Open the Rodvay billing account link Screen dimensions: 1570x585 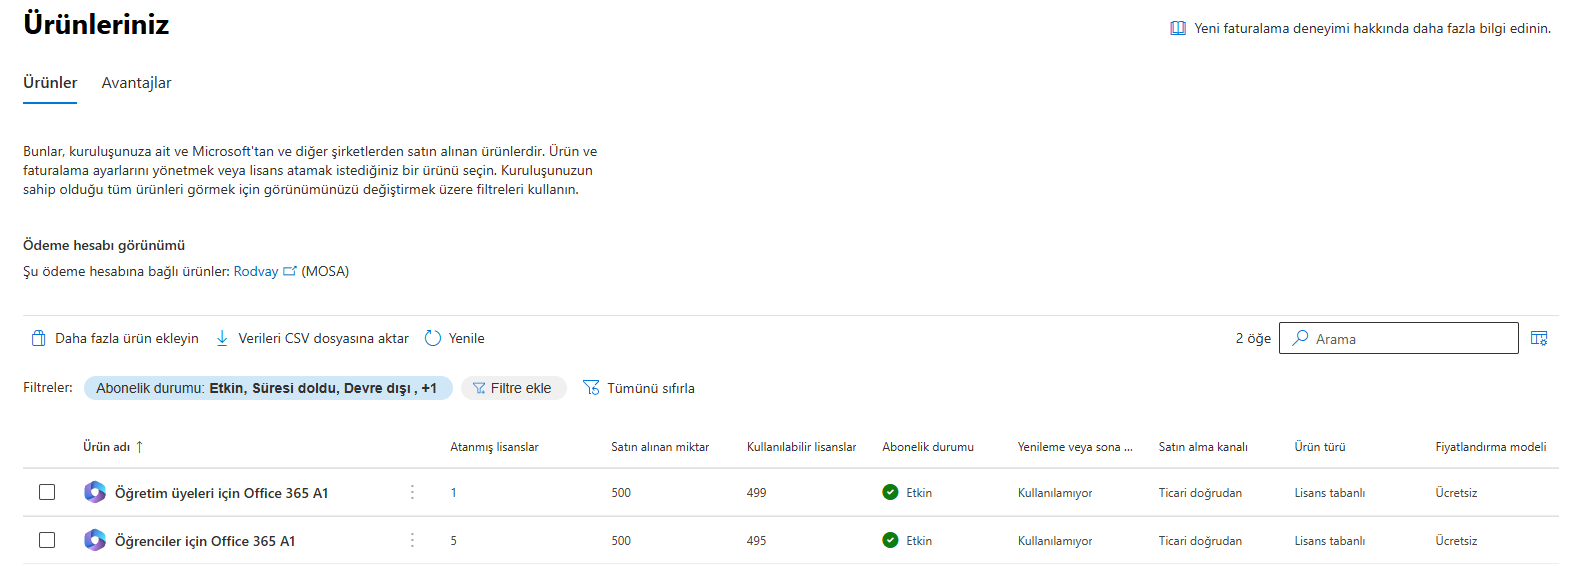pyautogui.click(x=256, y=271)
